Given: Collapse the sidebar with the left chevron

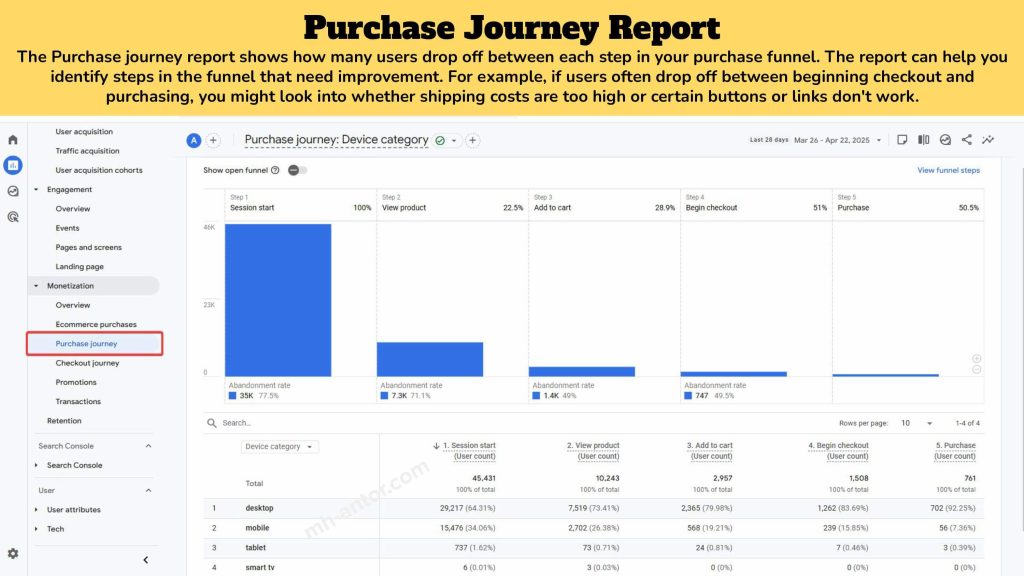Looking at the screenshot, I should 146,560.
